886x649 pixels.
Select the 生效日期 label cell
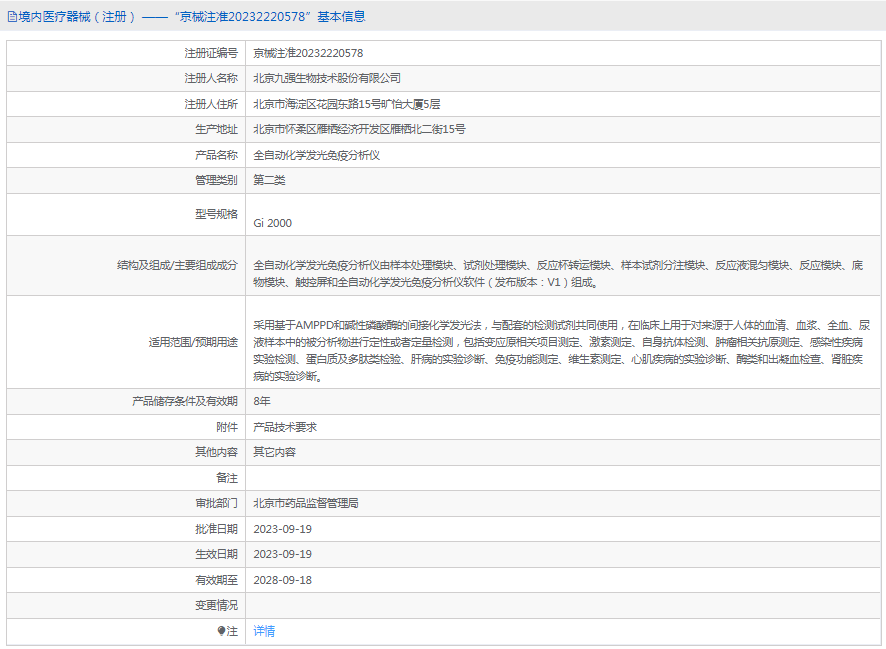pyautogui.click(x=126, y=554)
